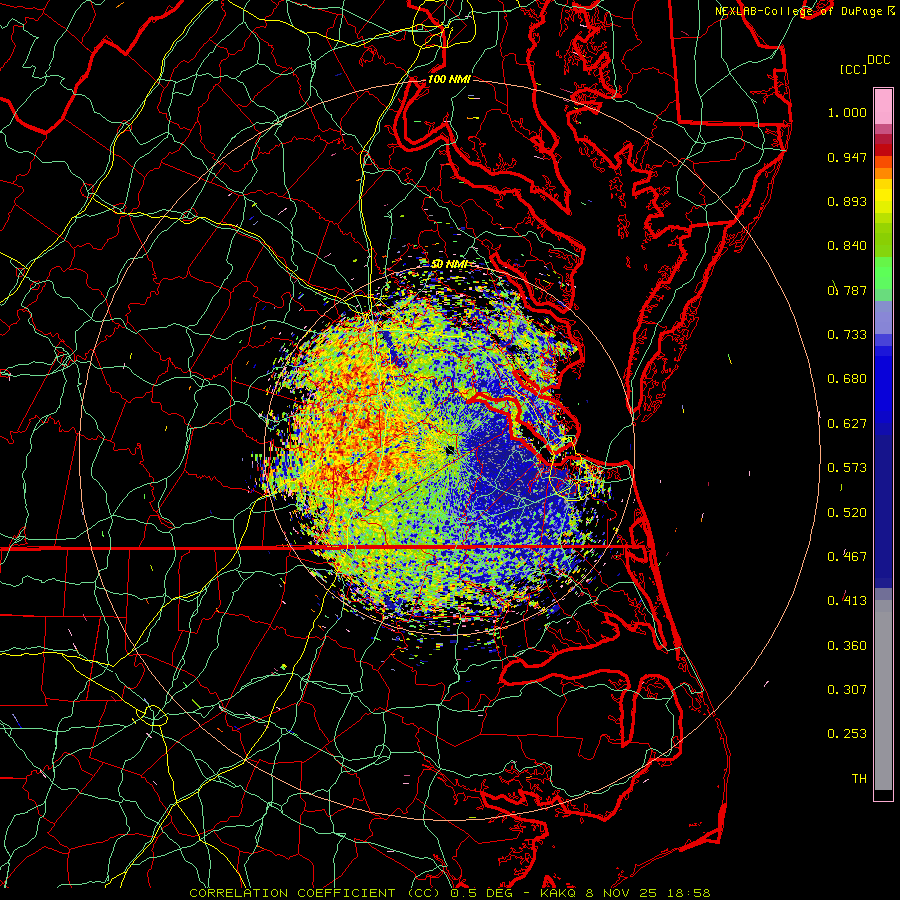Select the 0.520 legend value
900x900 pixels.
847,513
